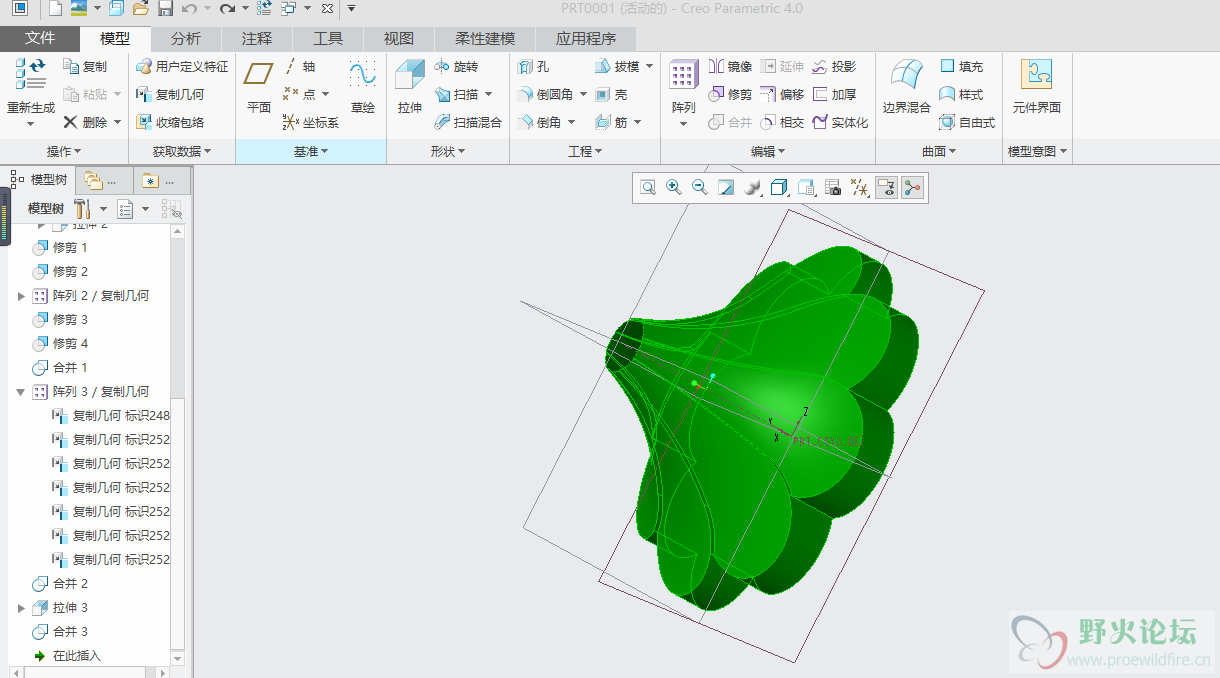This screenshot has width=1220, height=678.
Task: Switch to the 分析 (Analysis) tab
Action: click(x=186, y=39)
